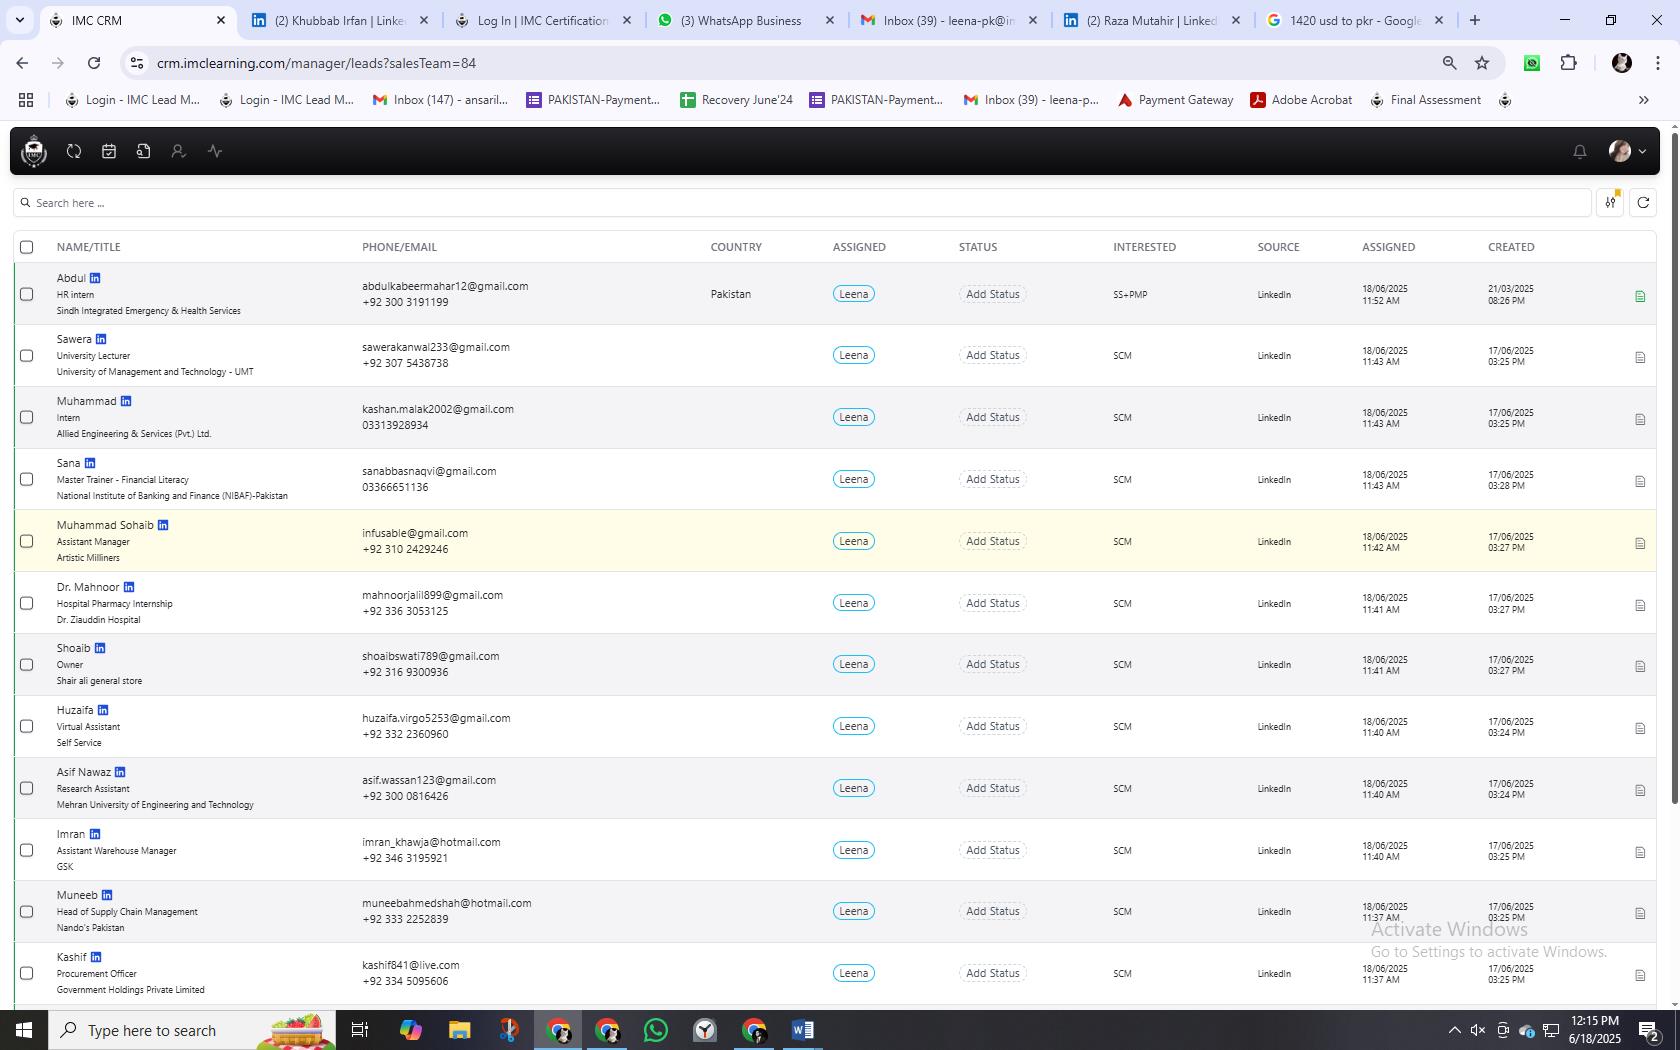Click the reload leads button beside filters

[1643, 203]
